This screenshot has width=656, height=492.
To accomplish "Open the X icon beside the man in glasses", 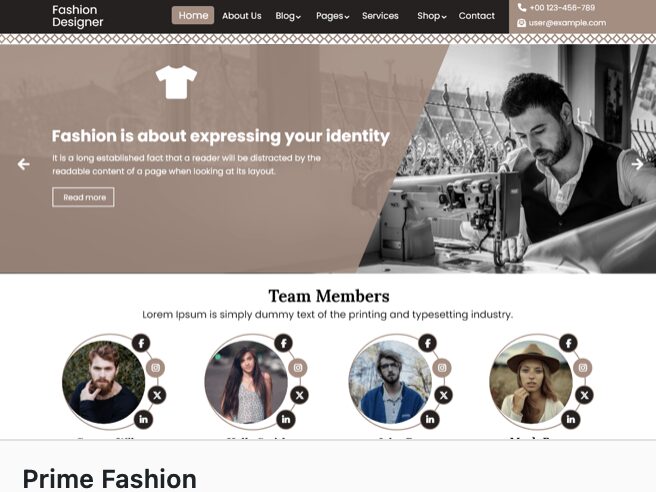I will [444, 395].
